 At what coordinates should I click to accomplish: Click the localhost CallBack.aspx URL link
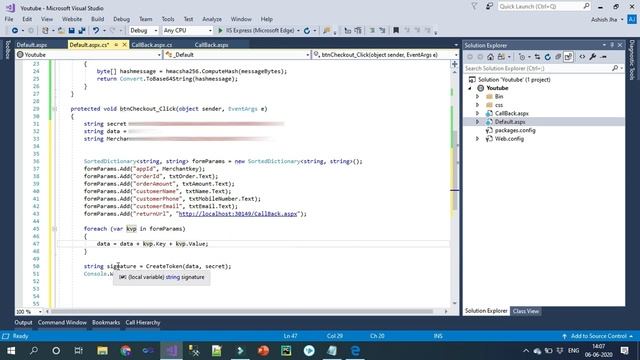click(x=238, y=214)
